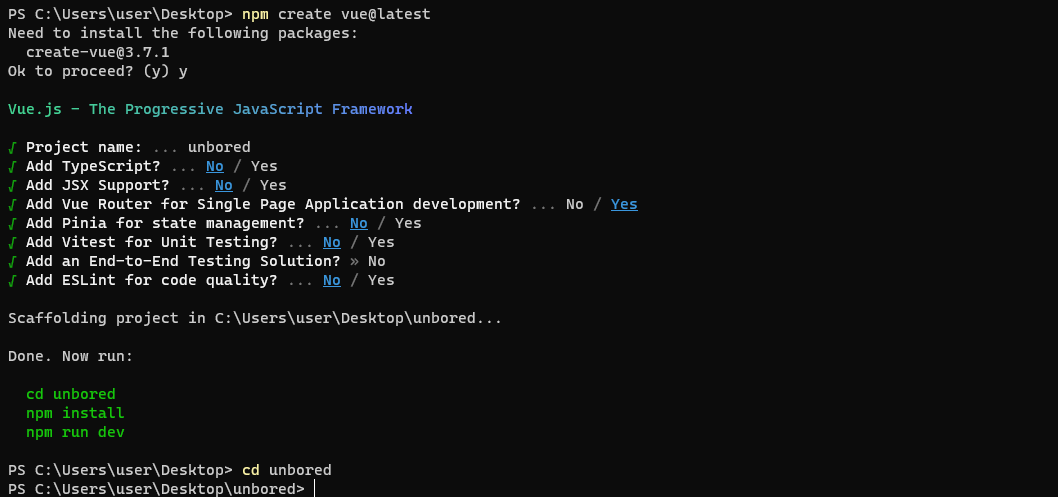Click the green 'cd unbored' suggested command
The width and height of the screenshot is (1058, 497).
pos(70,394)
